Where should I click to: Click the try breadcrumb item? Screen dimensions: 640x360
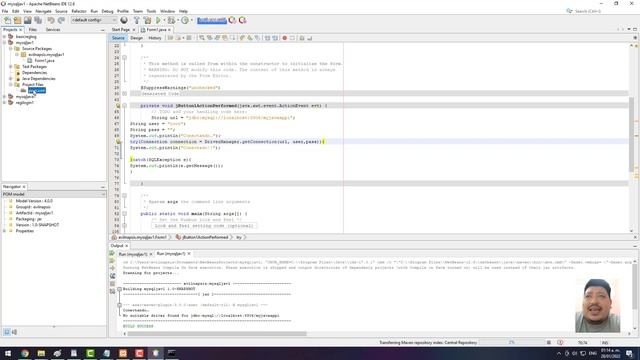239,238
